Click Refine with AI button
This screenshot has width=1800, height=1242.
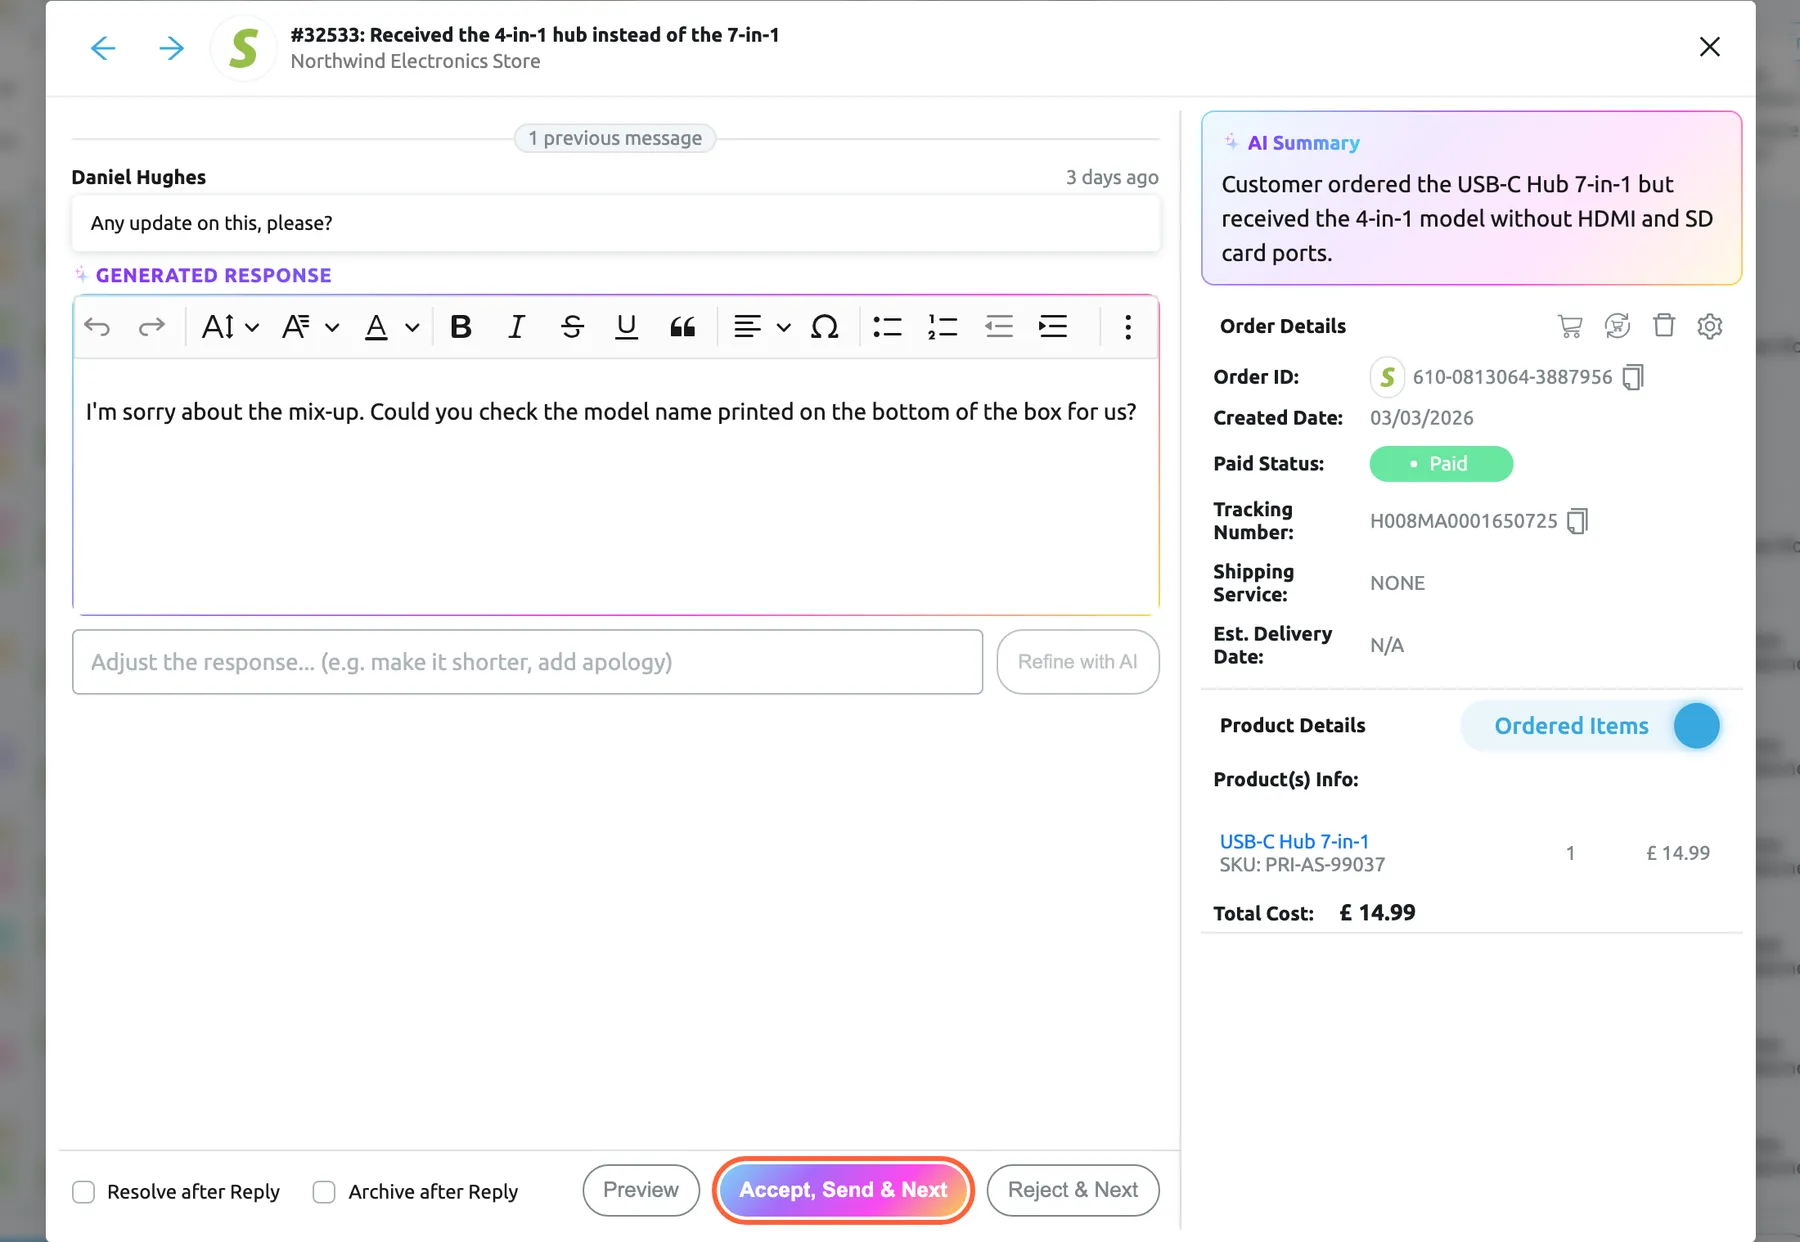[1078, 662]
